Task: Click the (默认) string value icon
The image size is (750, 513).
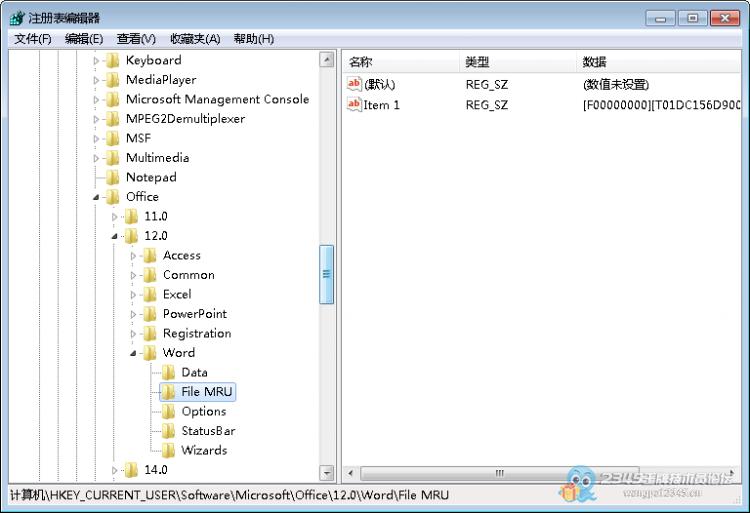Action: 354,84
